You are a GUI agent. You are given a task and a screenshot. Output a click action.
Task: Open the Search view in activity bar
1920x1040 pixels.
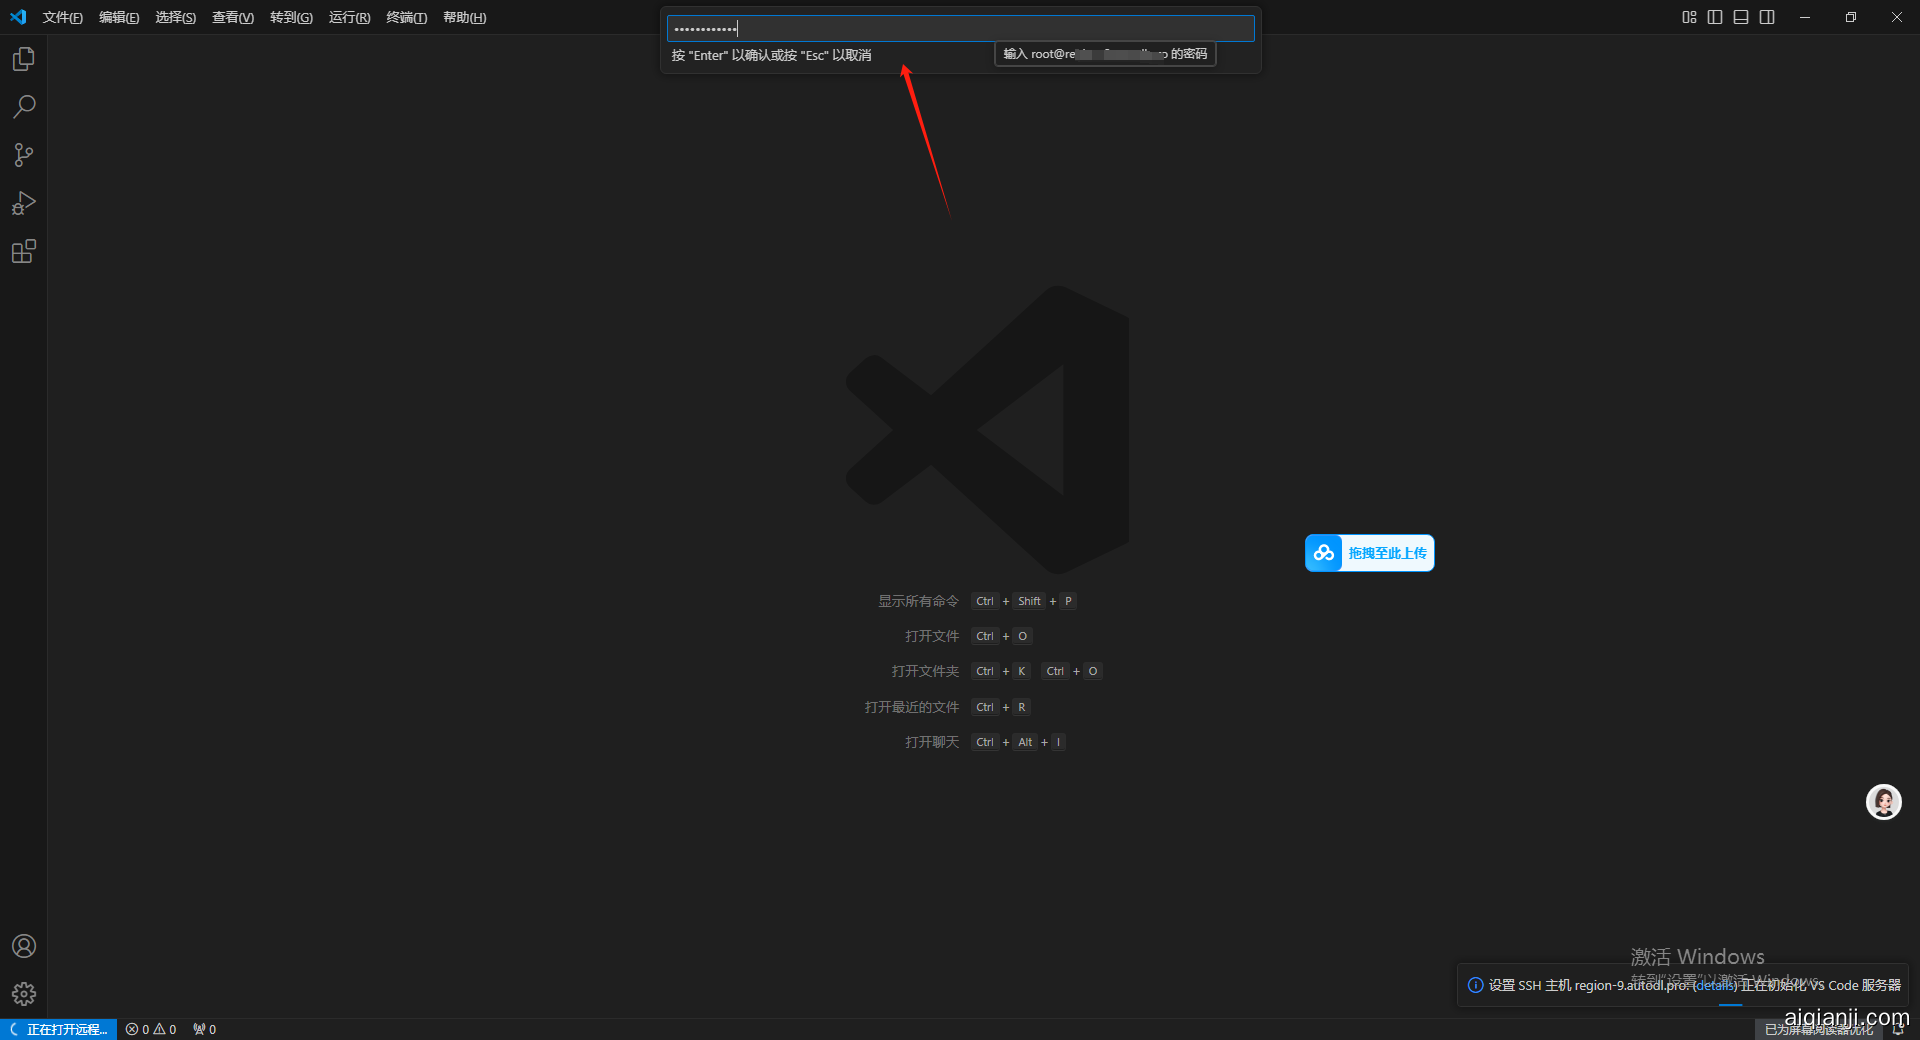click(24, 107)
